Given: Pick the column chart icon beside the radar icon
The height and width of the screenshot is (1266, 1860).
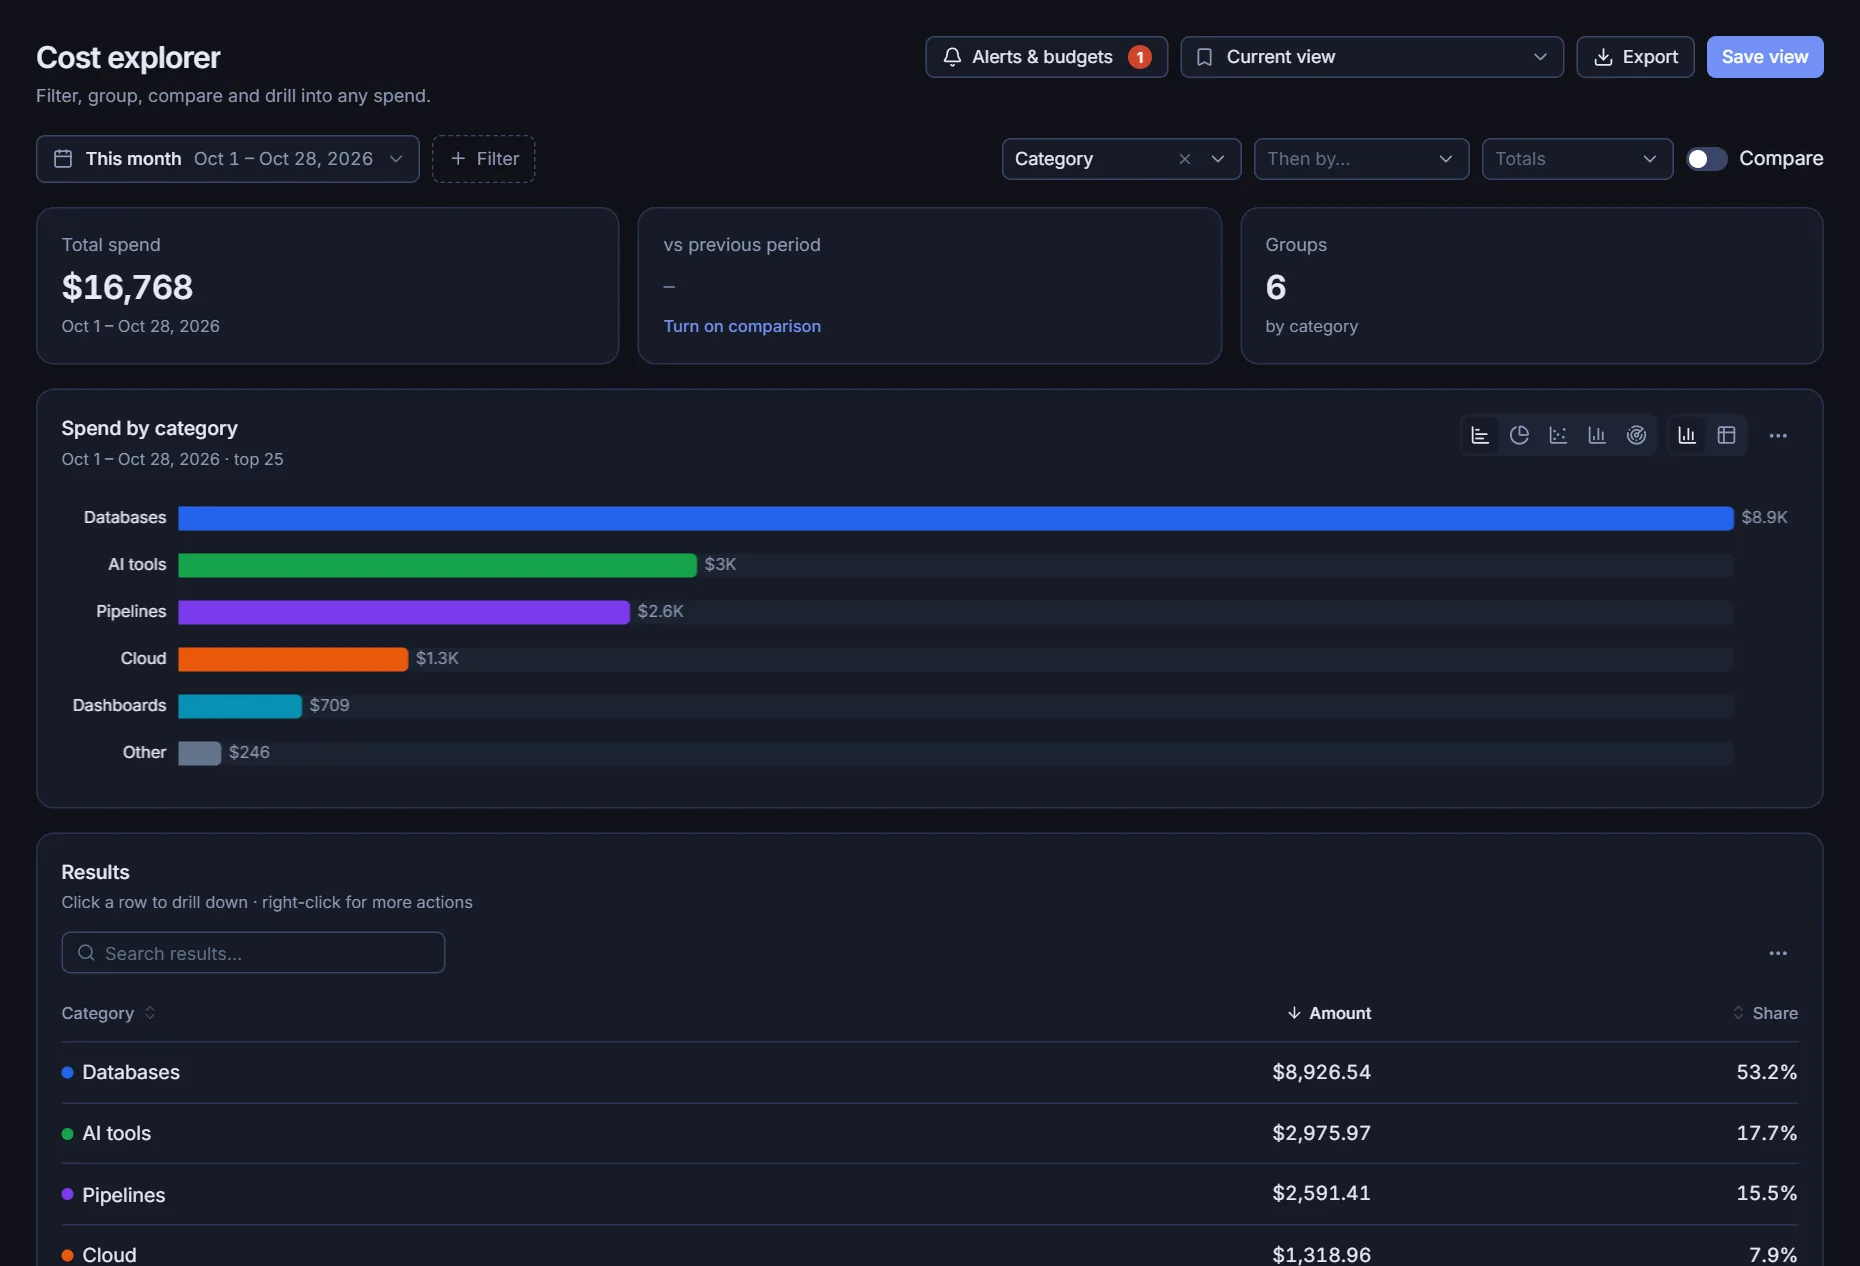Looking at the screenshot, I should click(x=1597, y=435).
